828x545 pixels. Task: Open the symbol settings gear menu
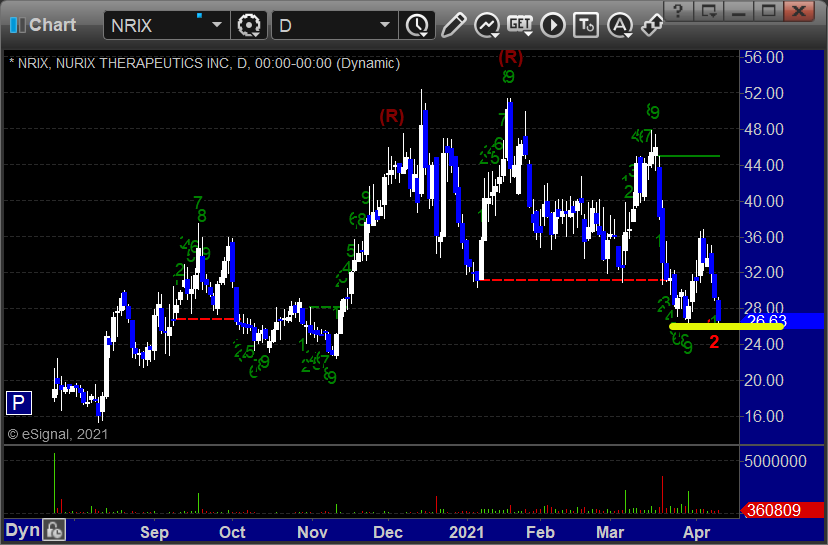point(249,25)
